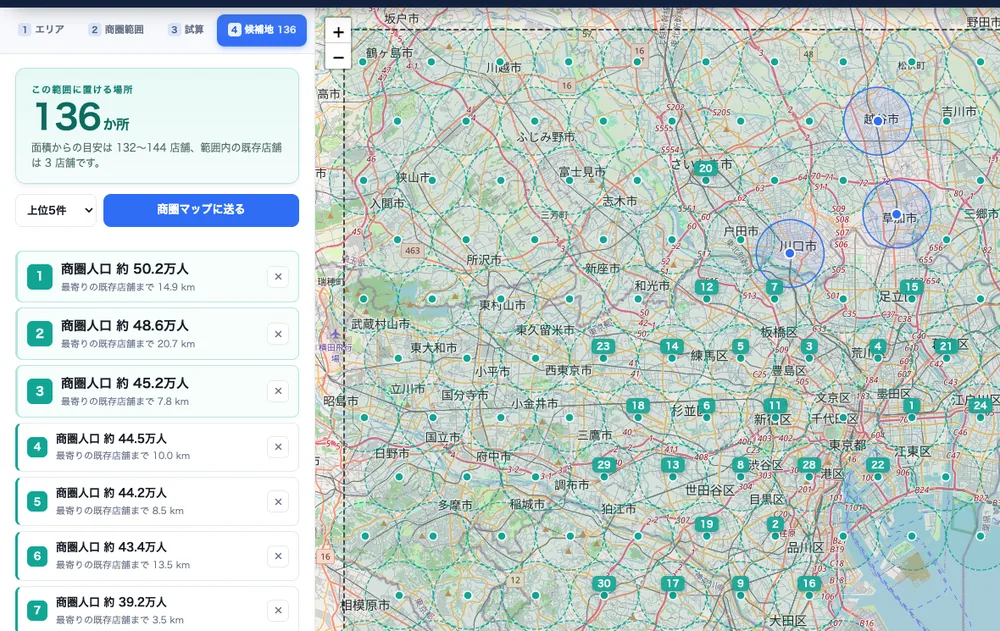Image resolution: width=1000 pixels, height=631 pixels.
Task: Click map marker number 15
Action: click(911, 286)
